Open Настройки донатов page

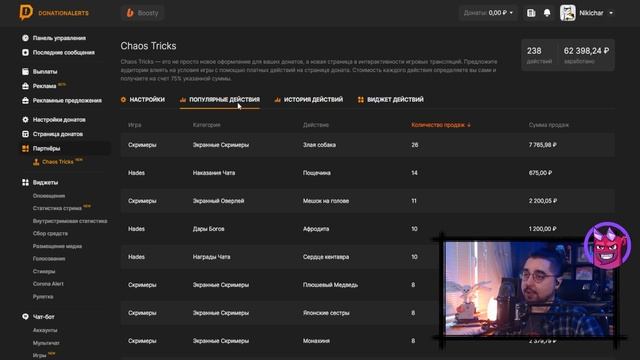pos(59,120)
